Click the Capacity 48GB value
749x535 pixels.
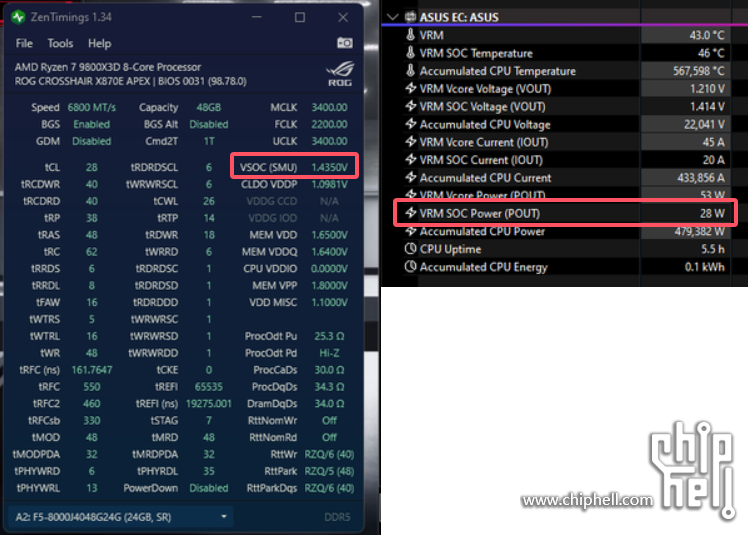(x=208, y=107)
